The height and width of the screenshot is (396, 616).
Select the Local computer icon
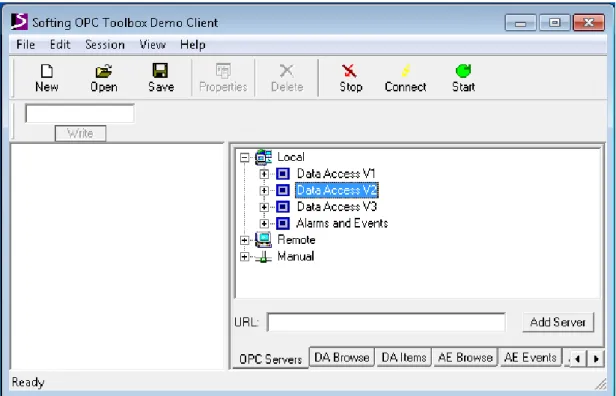coord(263,157)
